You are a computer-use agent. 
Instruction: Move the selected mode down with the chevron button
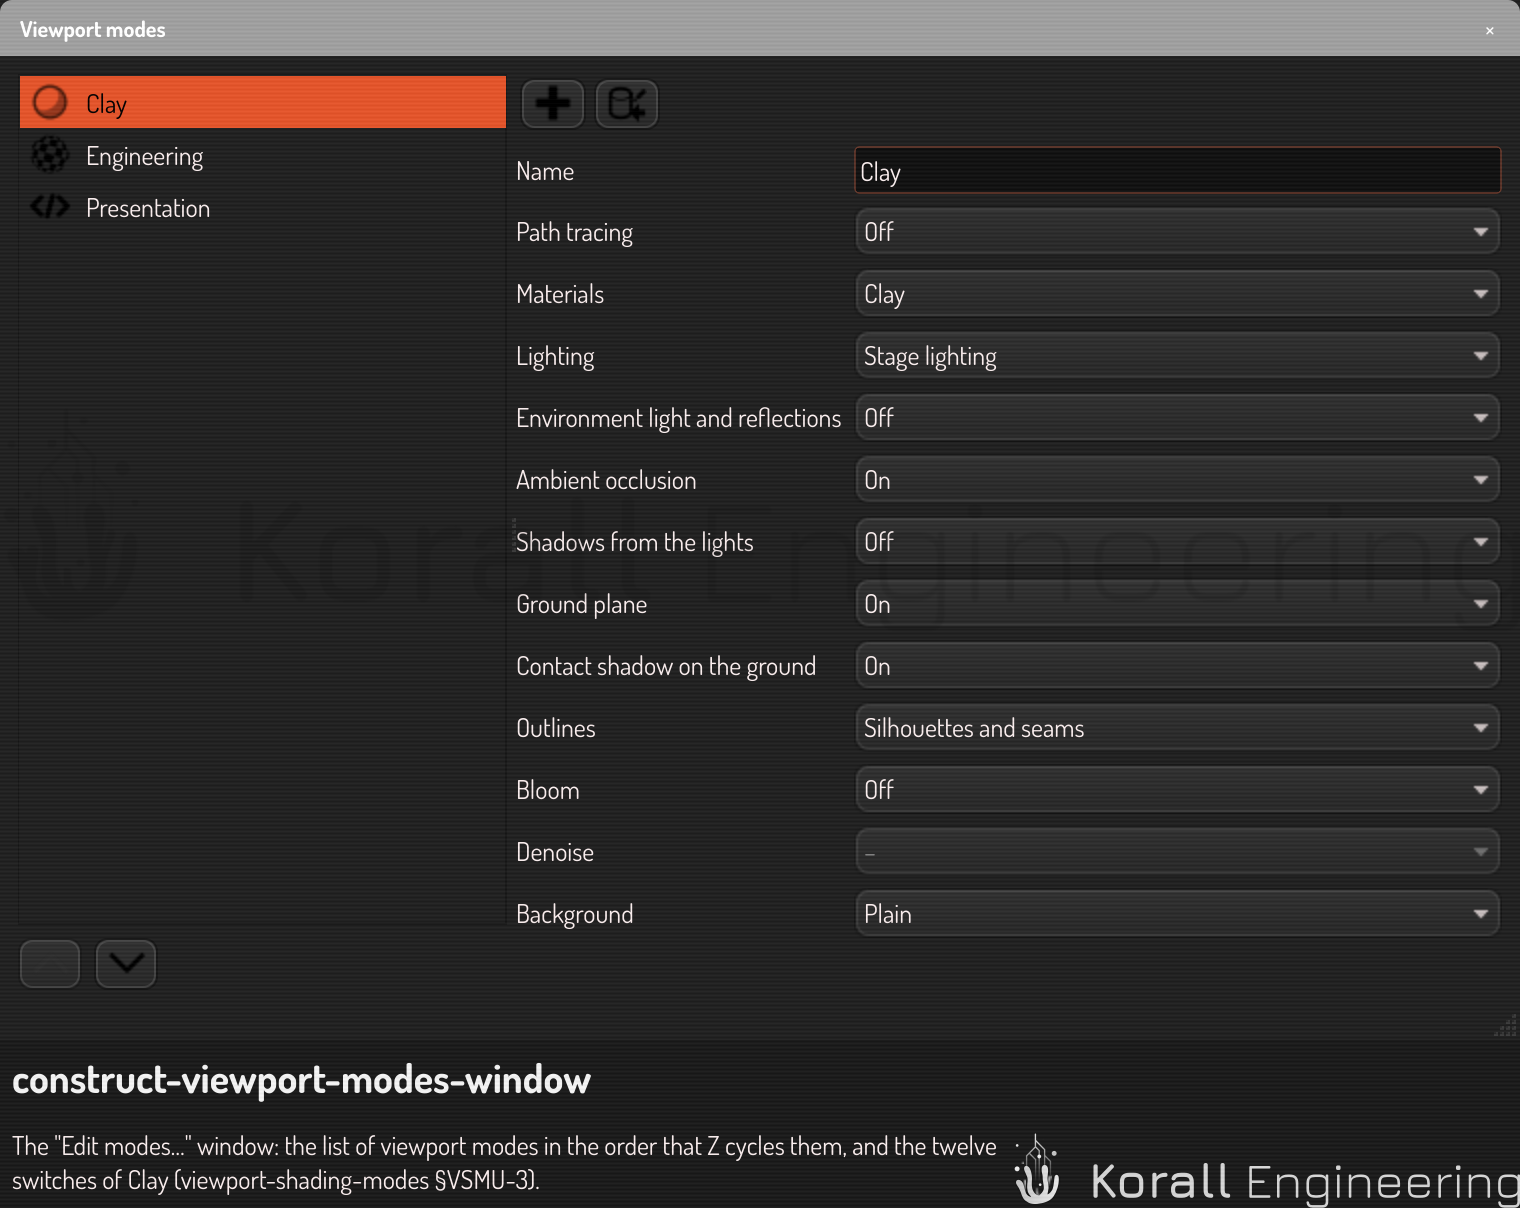tap(126, 964)
